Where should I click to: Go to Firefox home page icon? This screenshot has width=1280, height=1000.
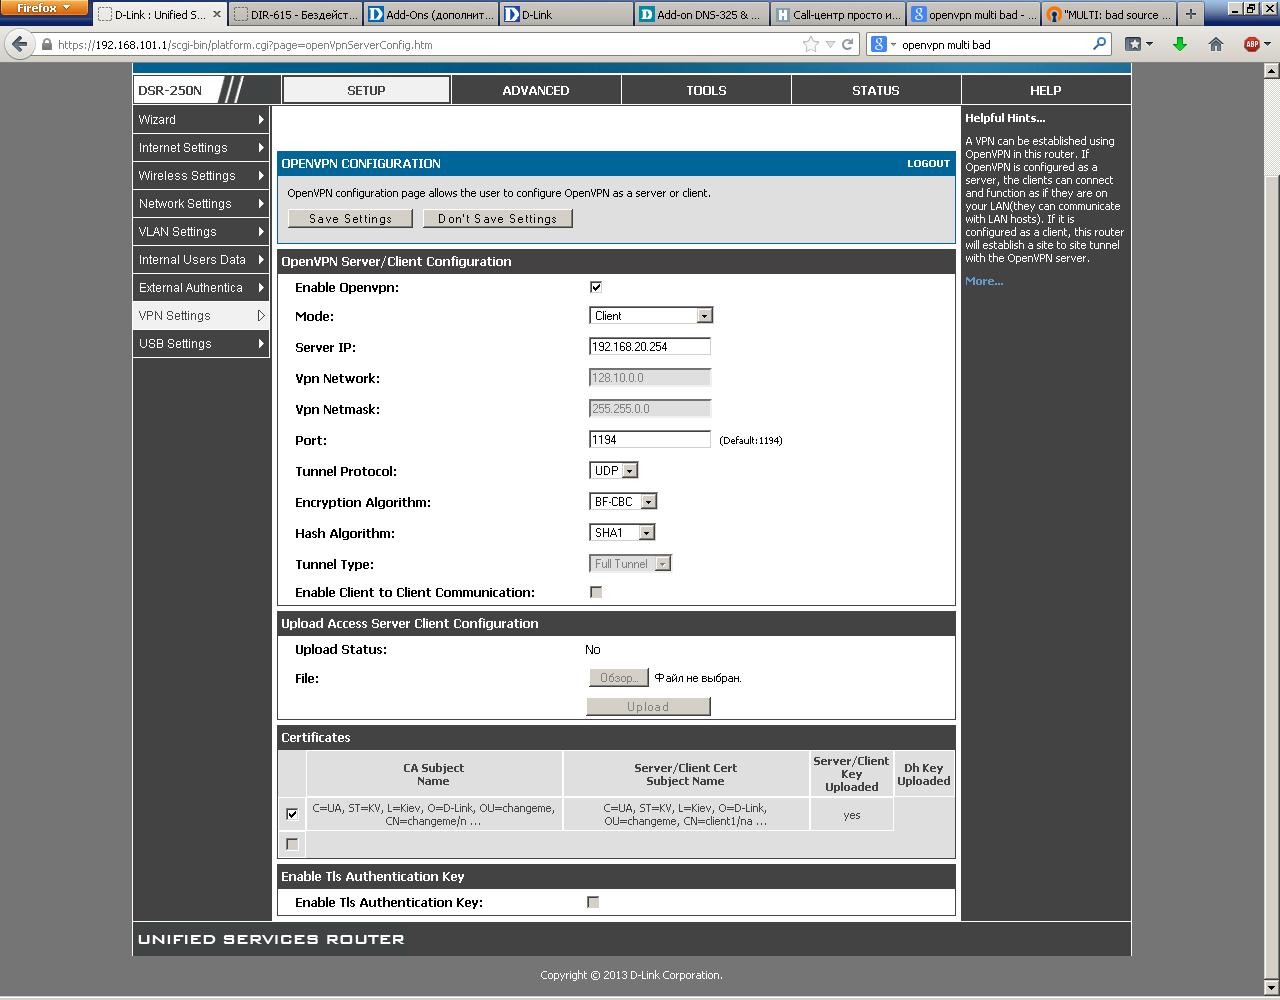click(1216, 44)
